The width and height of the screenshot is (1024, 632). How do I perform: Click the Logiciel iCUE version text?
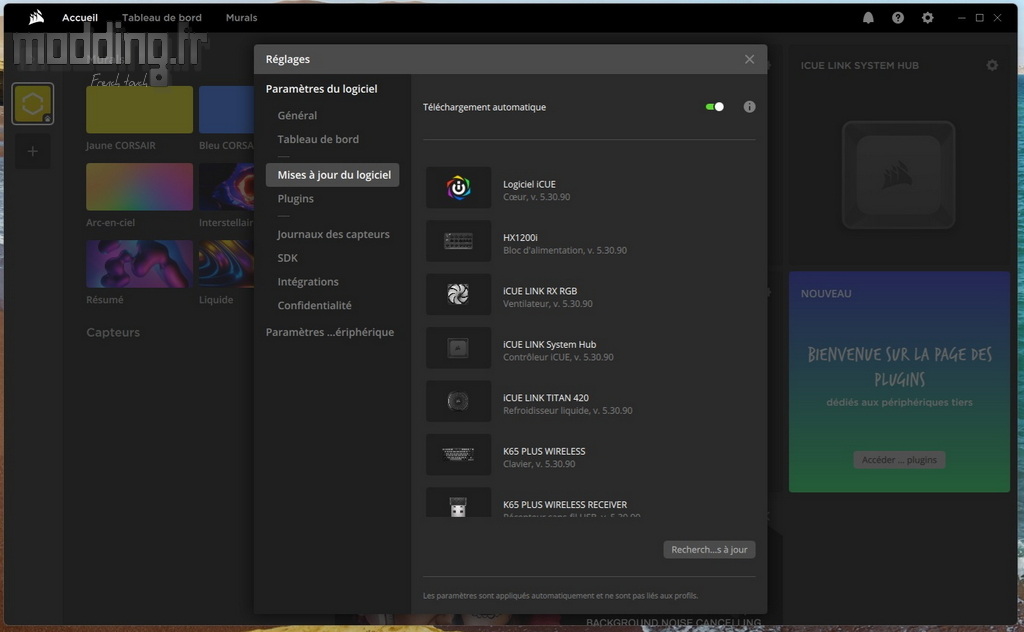[536, 197]
